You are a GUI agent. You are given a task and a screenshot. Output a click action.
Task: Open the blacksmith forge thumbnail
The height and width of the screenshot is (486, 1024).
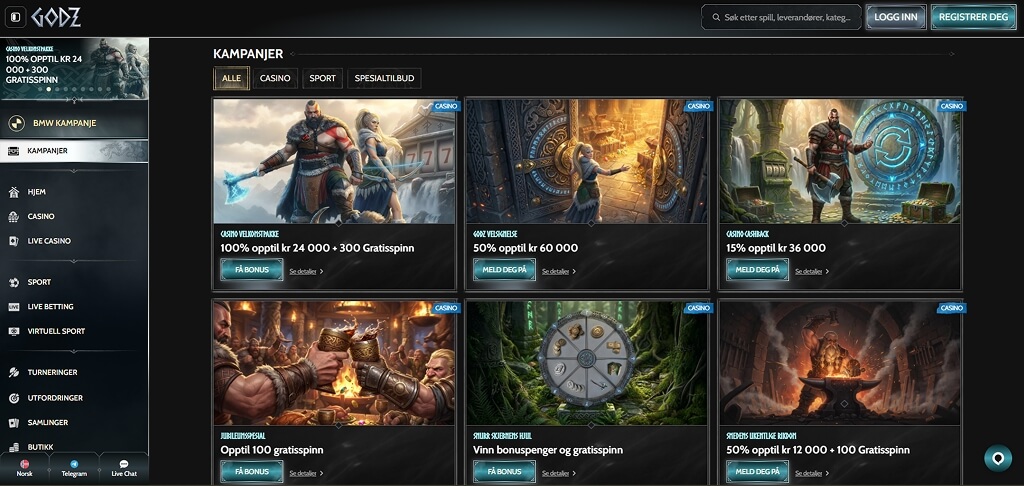(x=840, y=363)
